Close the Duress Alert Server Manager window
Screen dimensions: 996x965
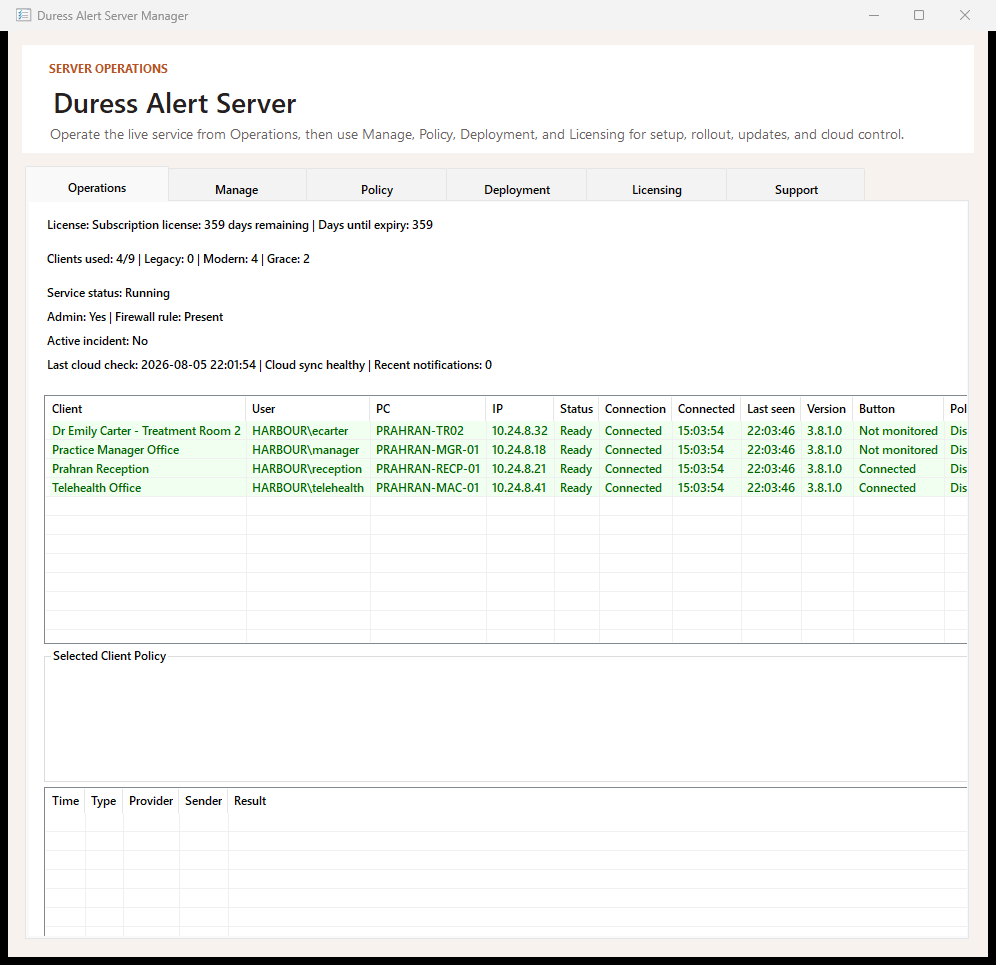964,15
